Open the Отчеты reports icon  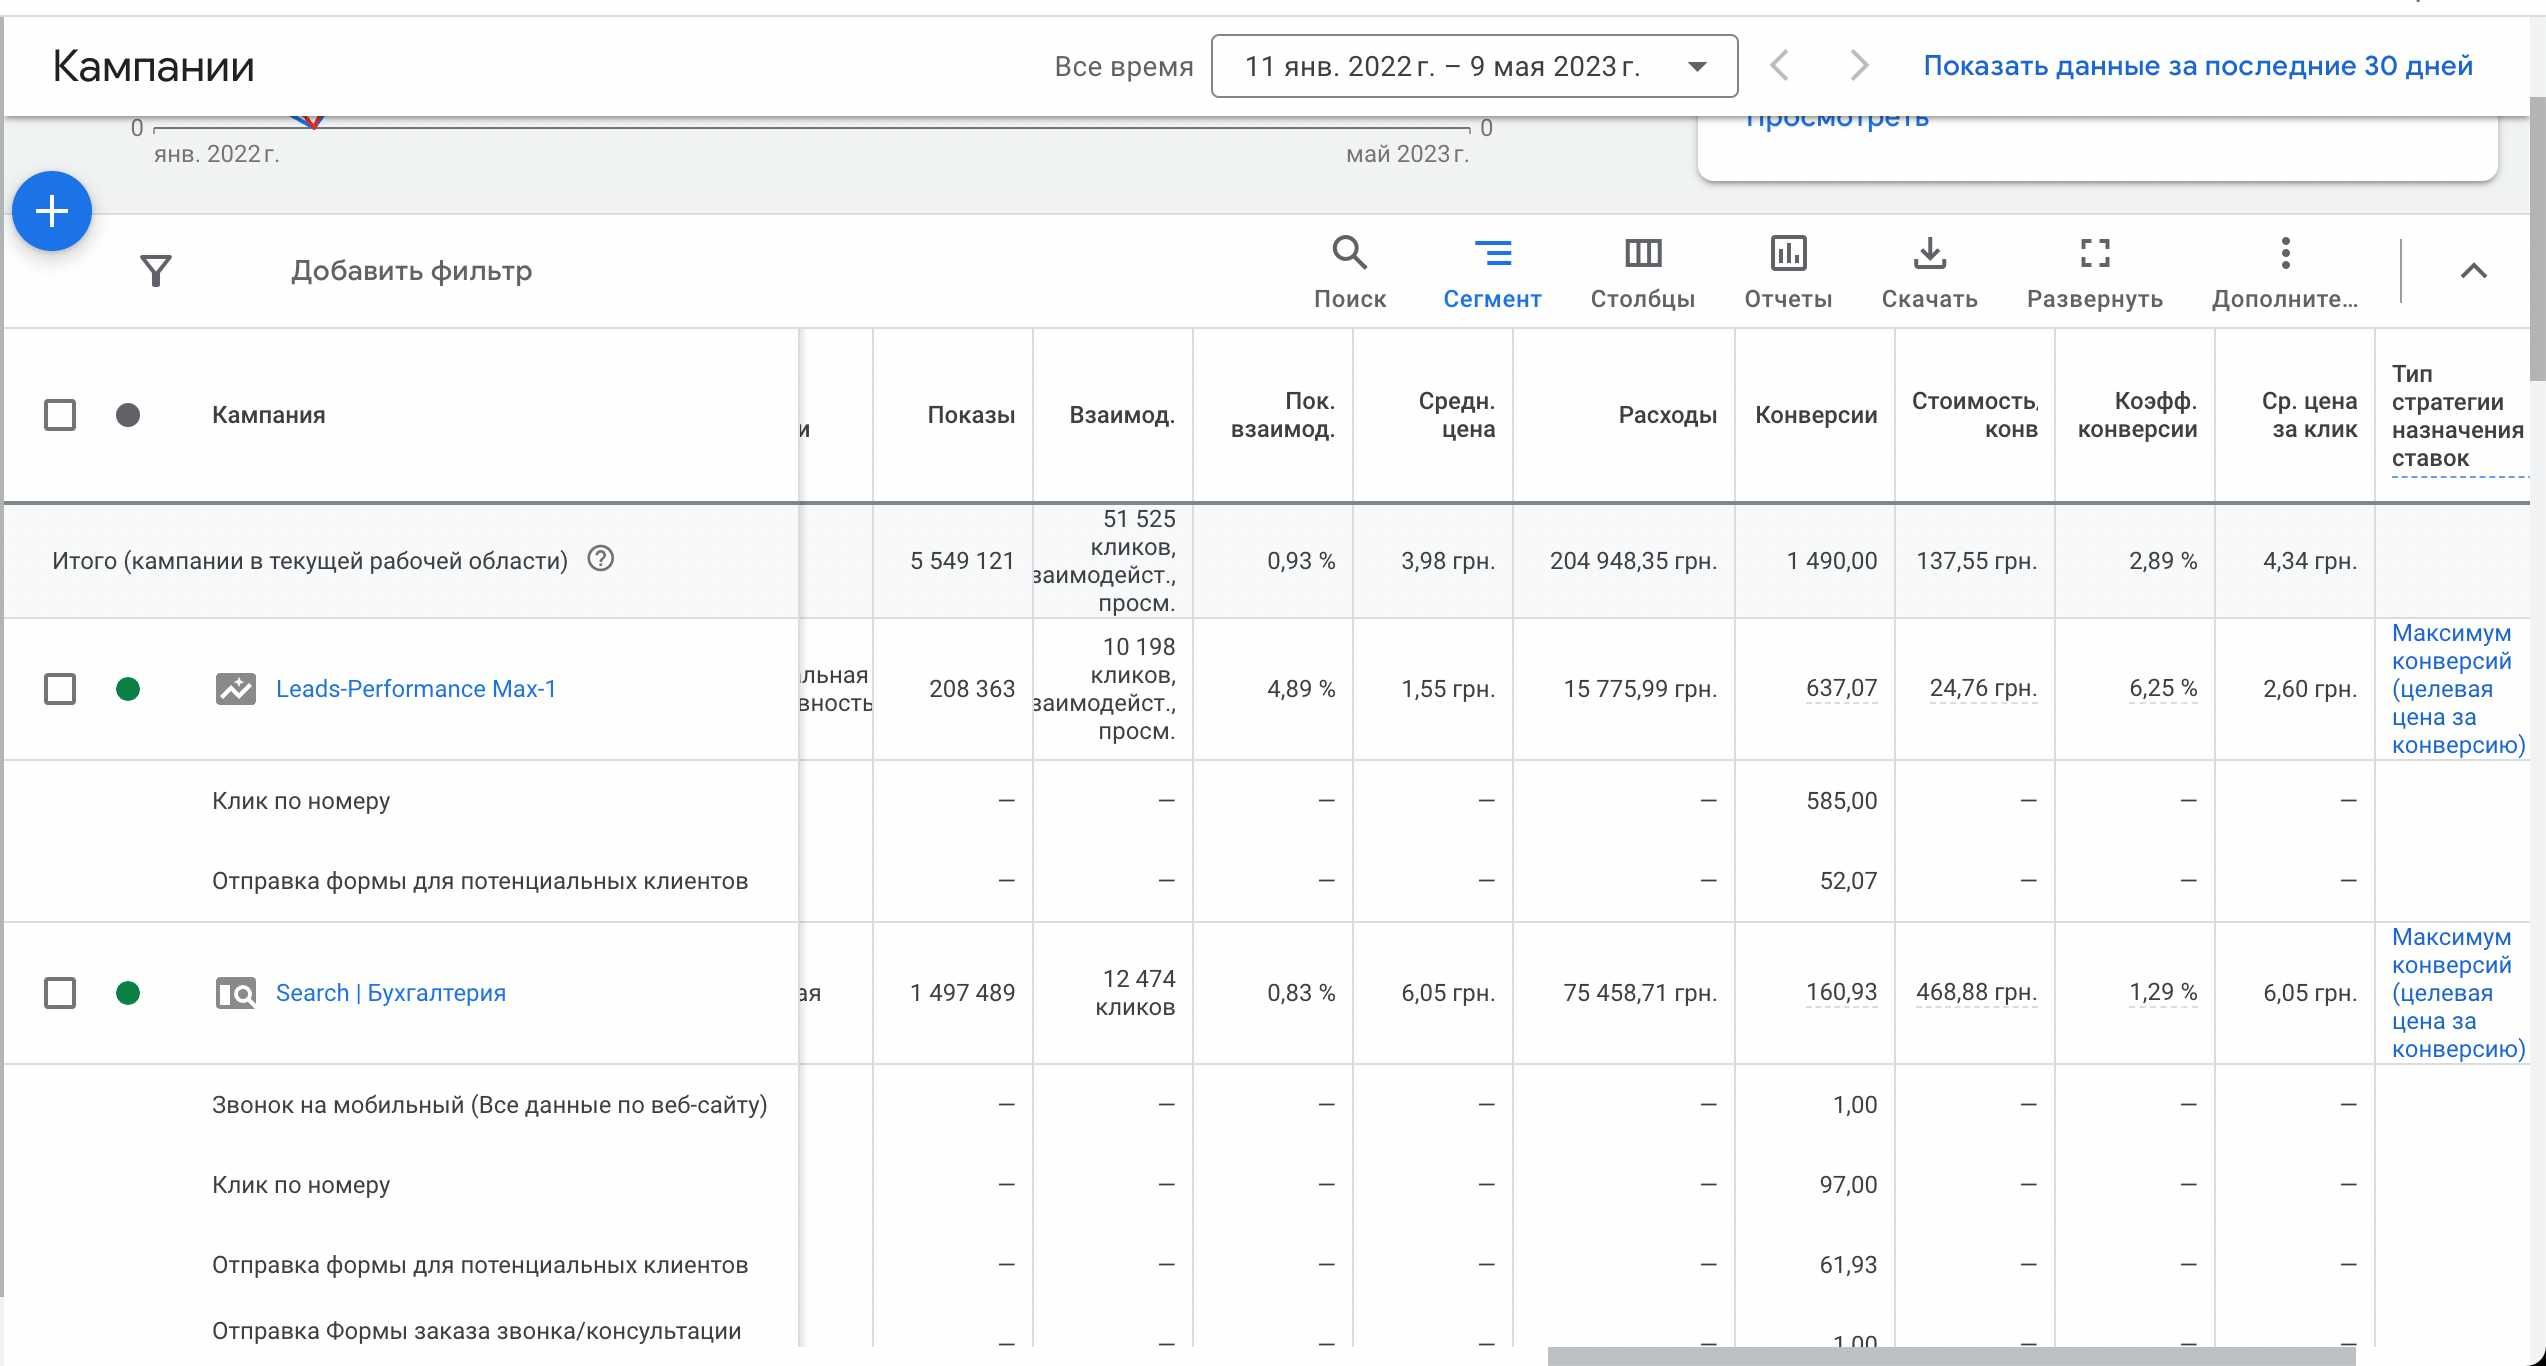click(1788, 272)
